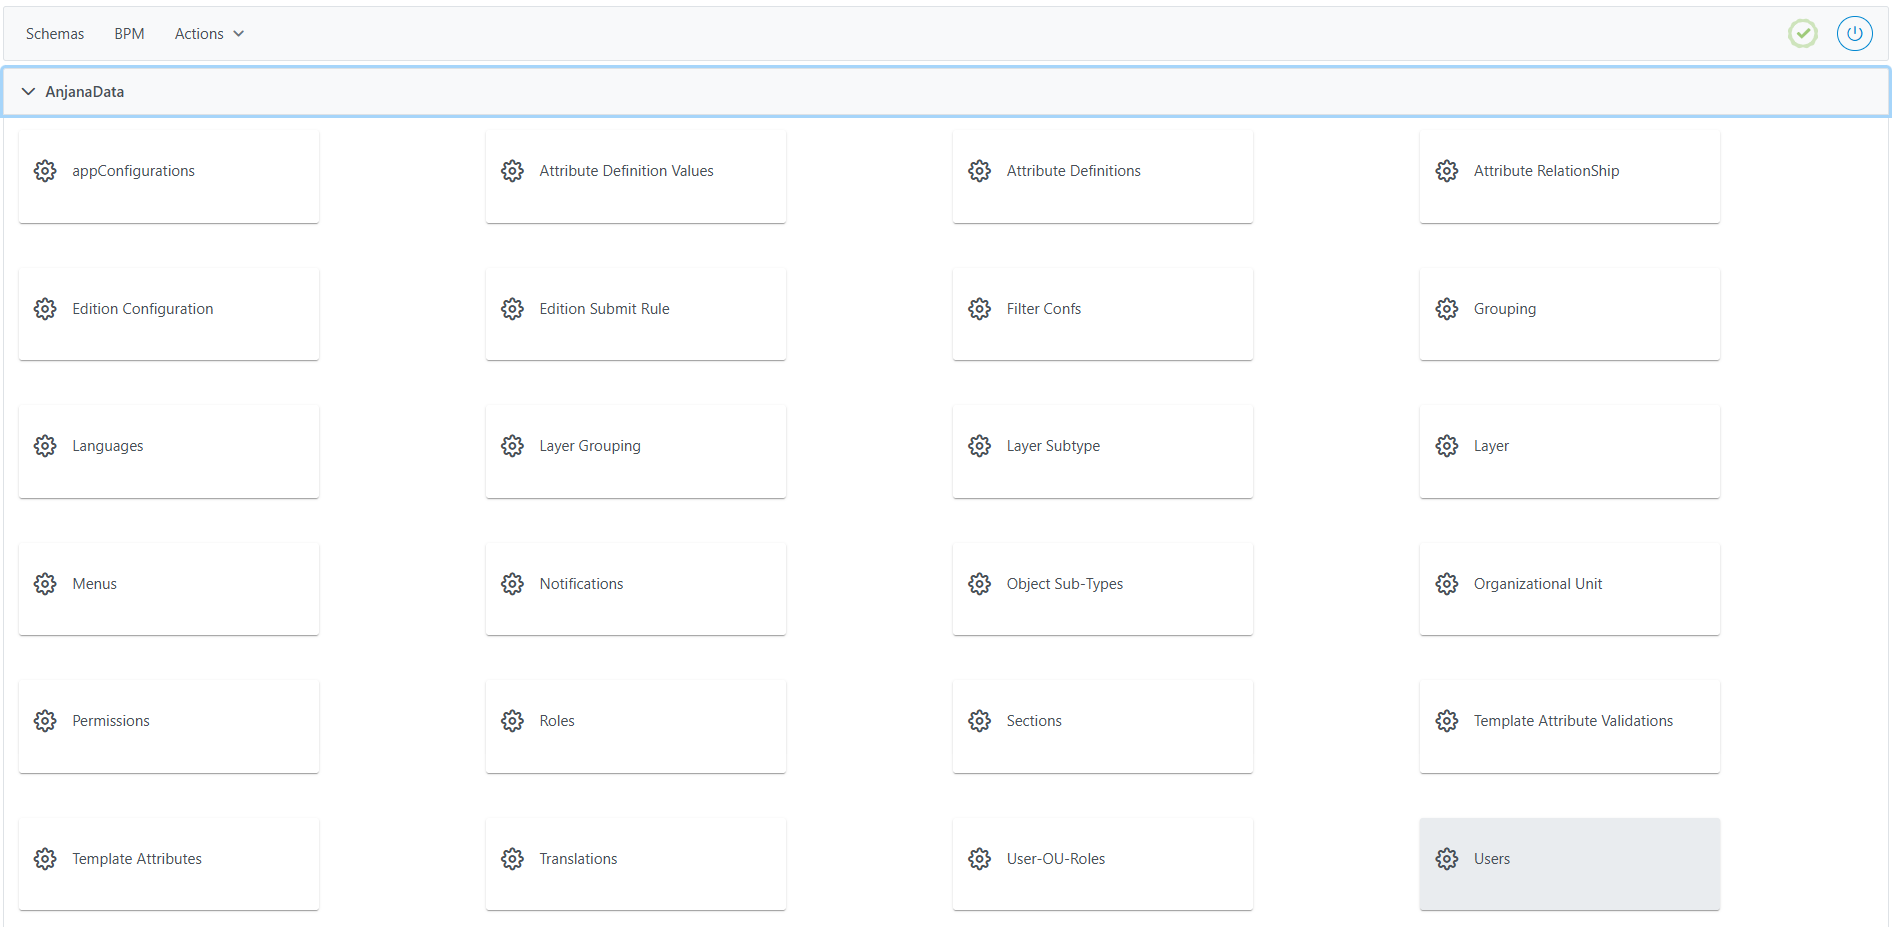Open the Schemas menu item
This screenshot has width=1893, height=927.
pyautogui.click(x=55, y=34)
